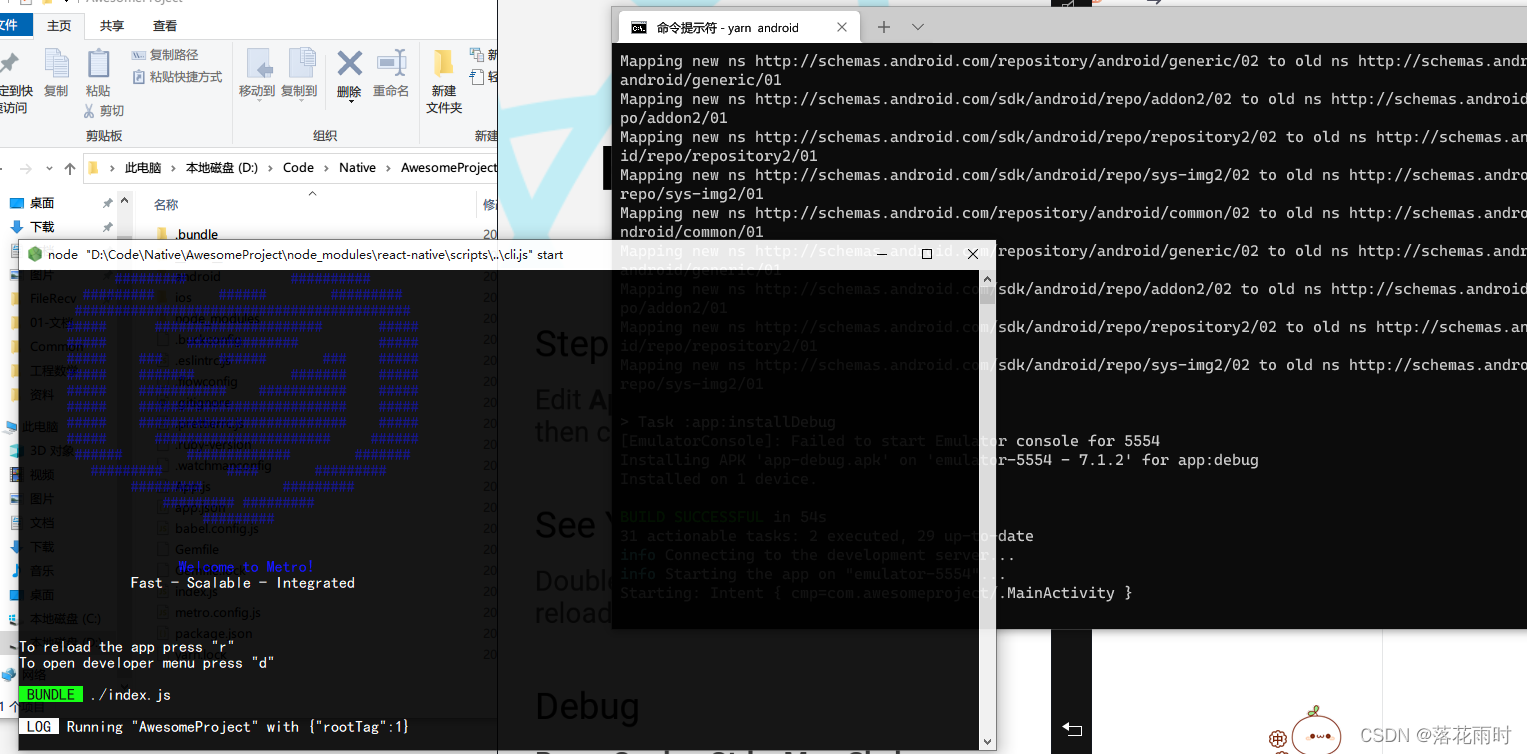Click the green BUNDLE label in Metro
This screenshot has width=1527, height=754.
coord(50,695)
